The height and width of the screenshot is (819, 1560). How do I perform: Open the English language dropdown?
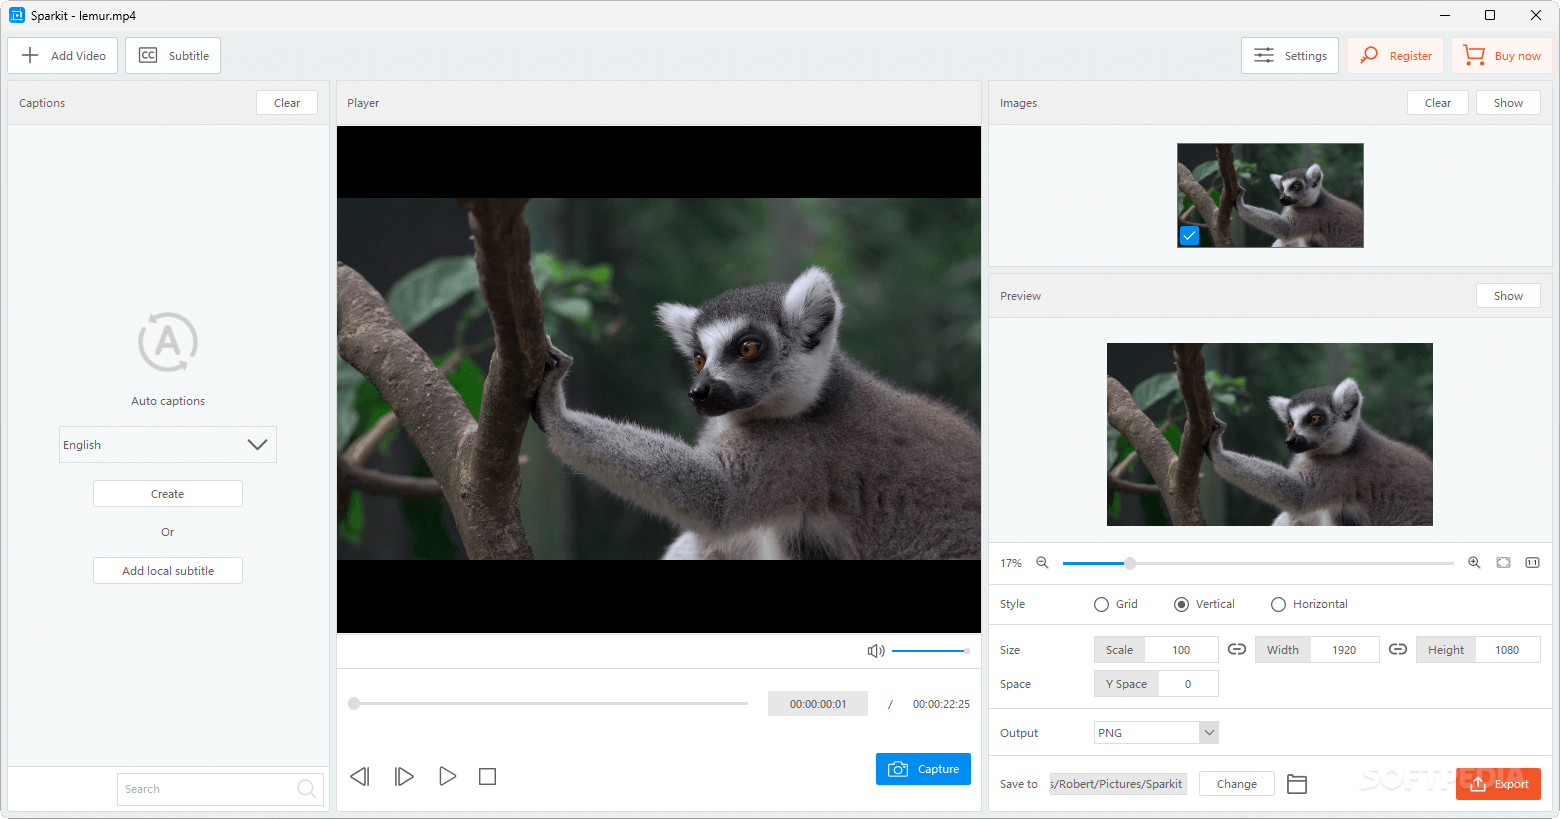[x=168, y=445]
